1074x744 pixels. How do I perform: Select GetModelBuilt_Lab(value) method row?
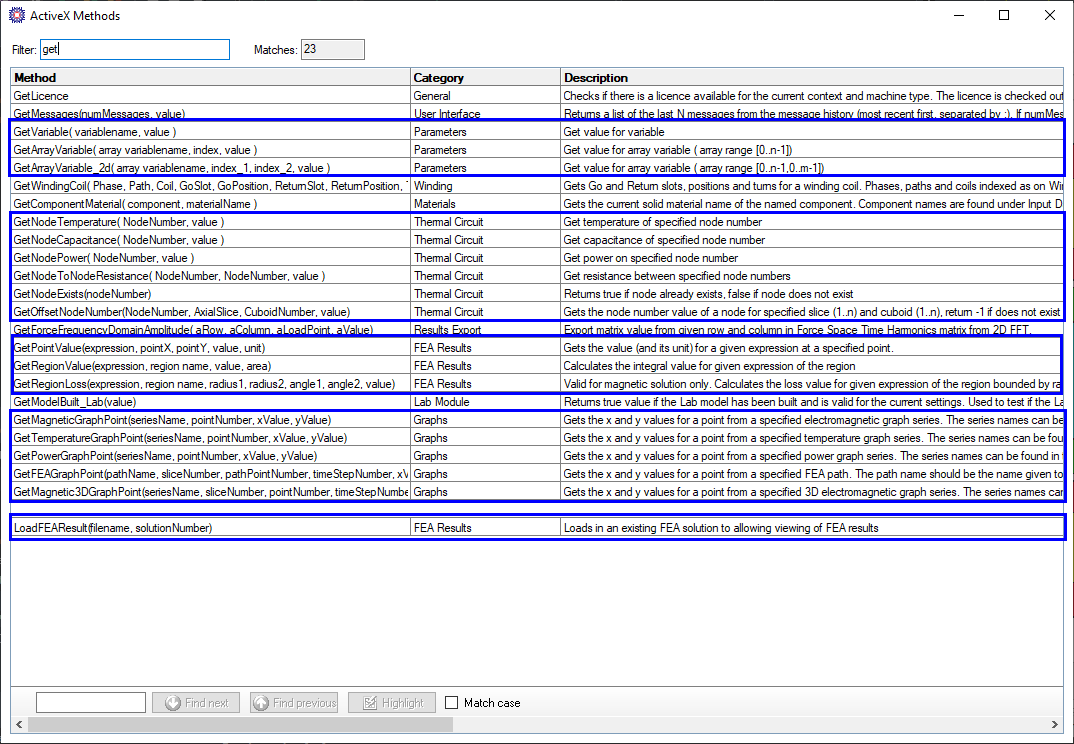[x=537, y=402]
